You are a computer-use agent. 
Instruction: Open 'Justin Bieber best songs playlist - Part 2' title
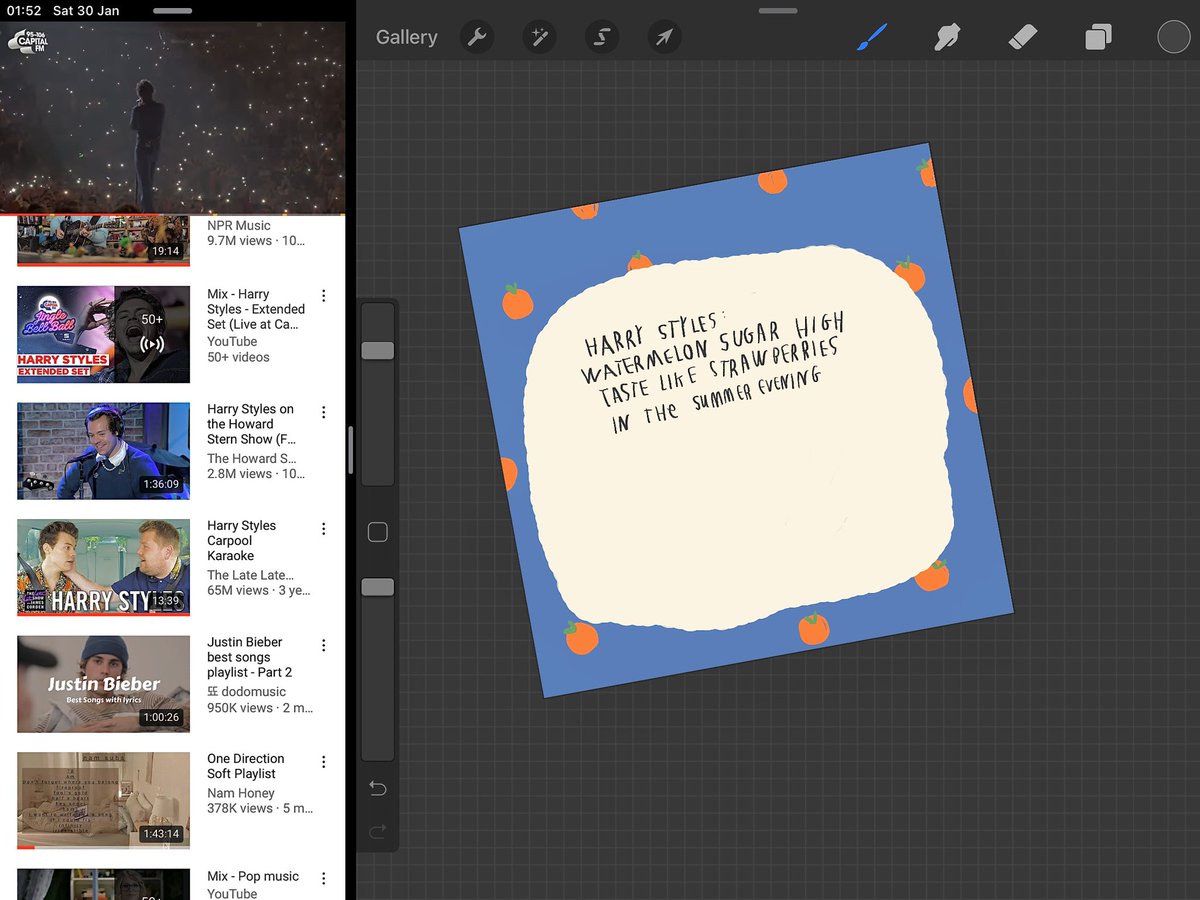[250, 657]
